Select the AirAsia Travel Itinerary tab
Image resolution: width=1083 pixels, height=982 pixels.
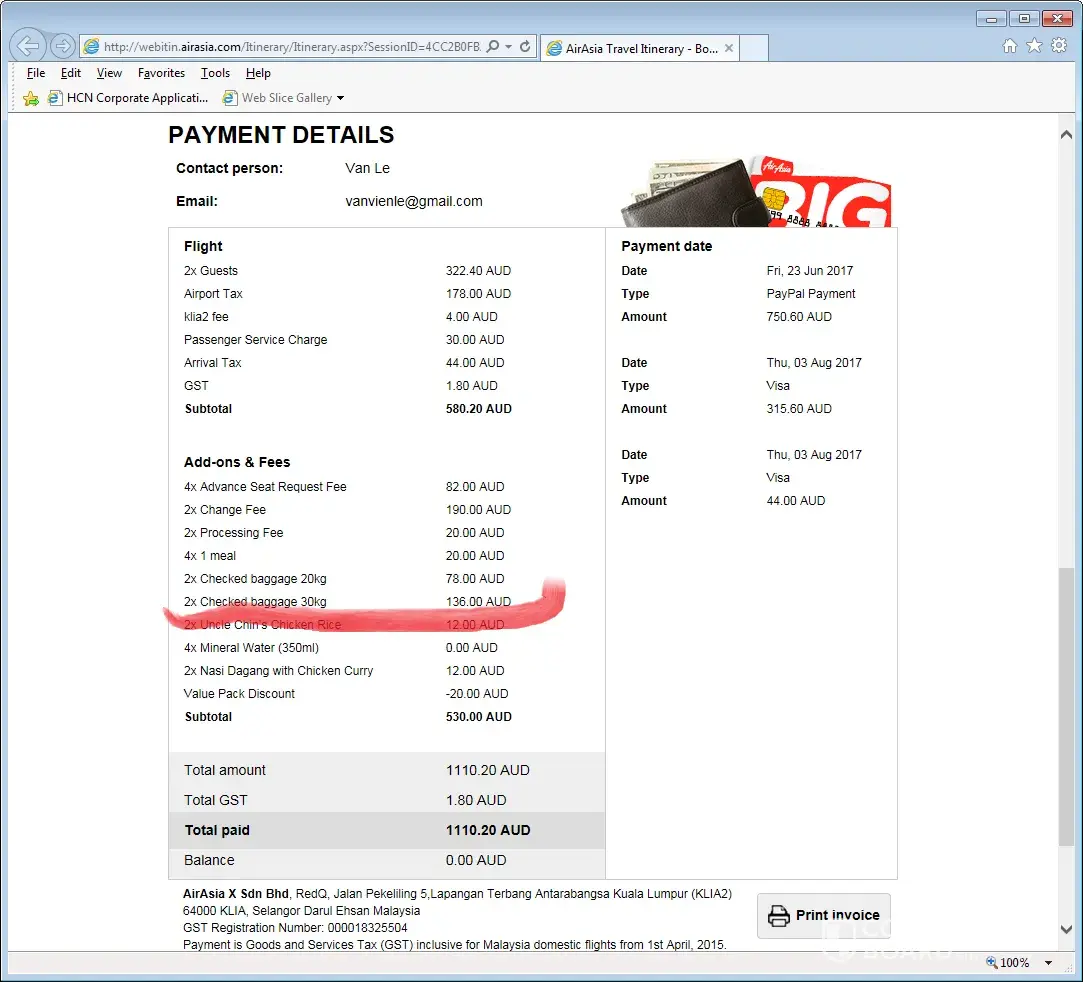tap(640, 48)
